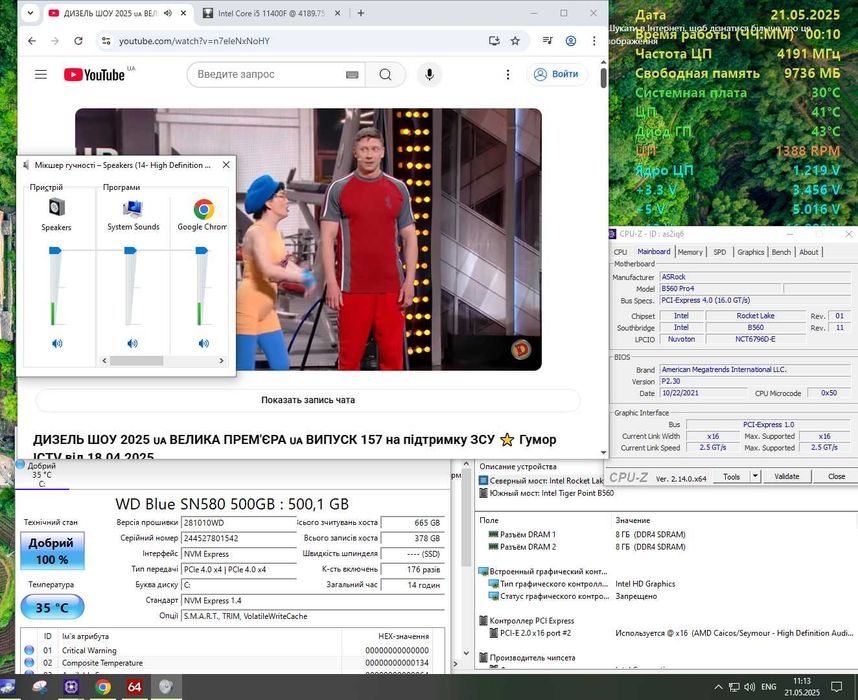The height and width of the screenshot is (700, 858).
Task: Click Контроллер PCI Express tree row in AIDA64
Action: (x=527, y=621)
